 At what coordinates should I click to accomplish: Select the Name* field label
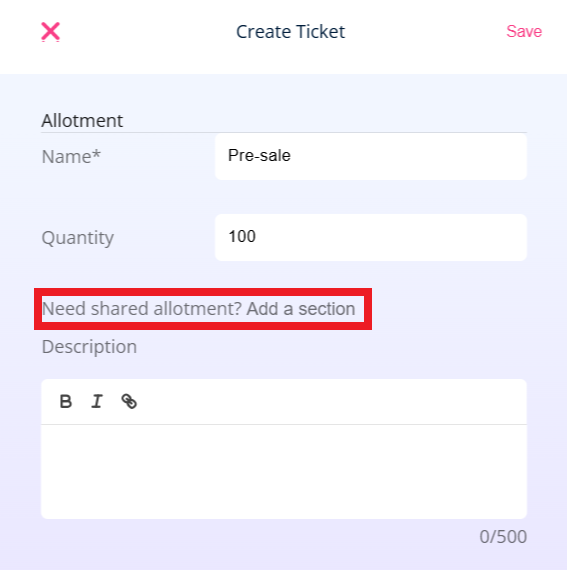[71, 157]
